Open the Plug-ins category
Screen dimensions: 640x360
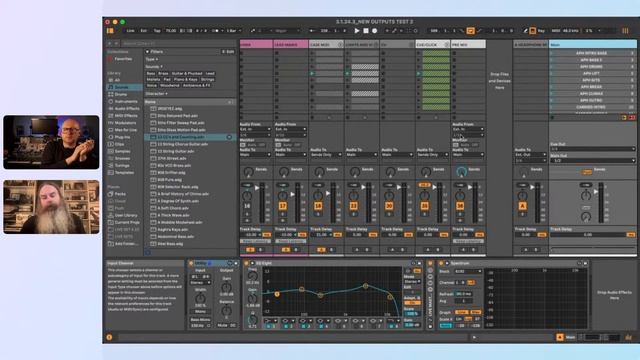point(122,137)
